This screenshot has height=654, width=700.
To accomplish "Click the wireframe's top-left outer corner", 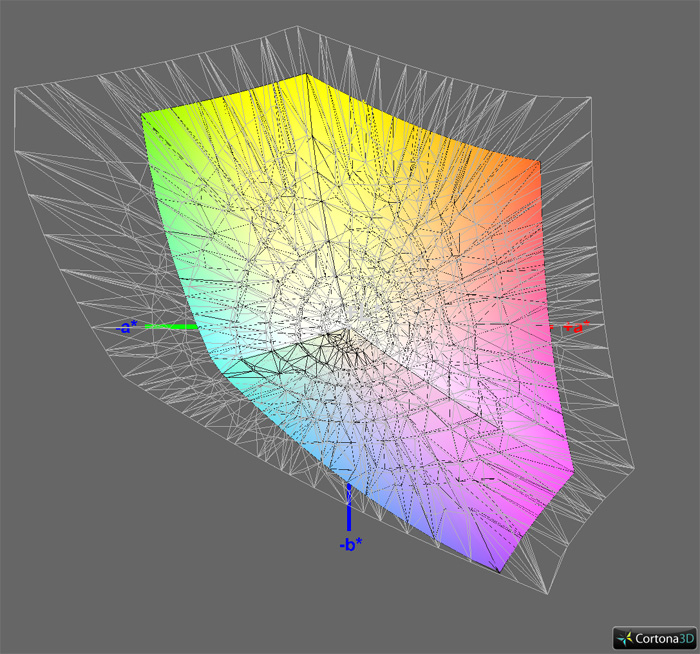I will point(15,90).
